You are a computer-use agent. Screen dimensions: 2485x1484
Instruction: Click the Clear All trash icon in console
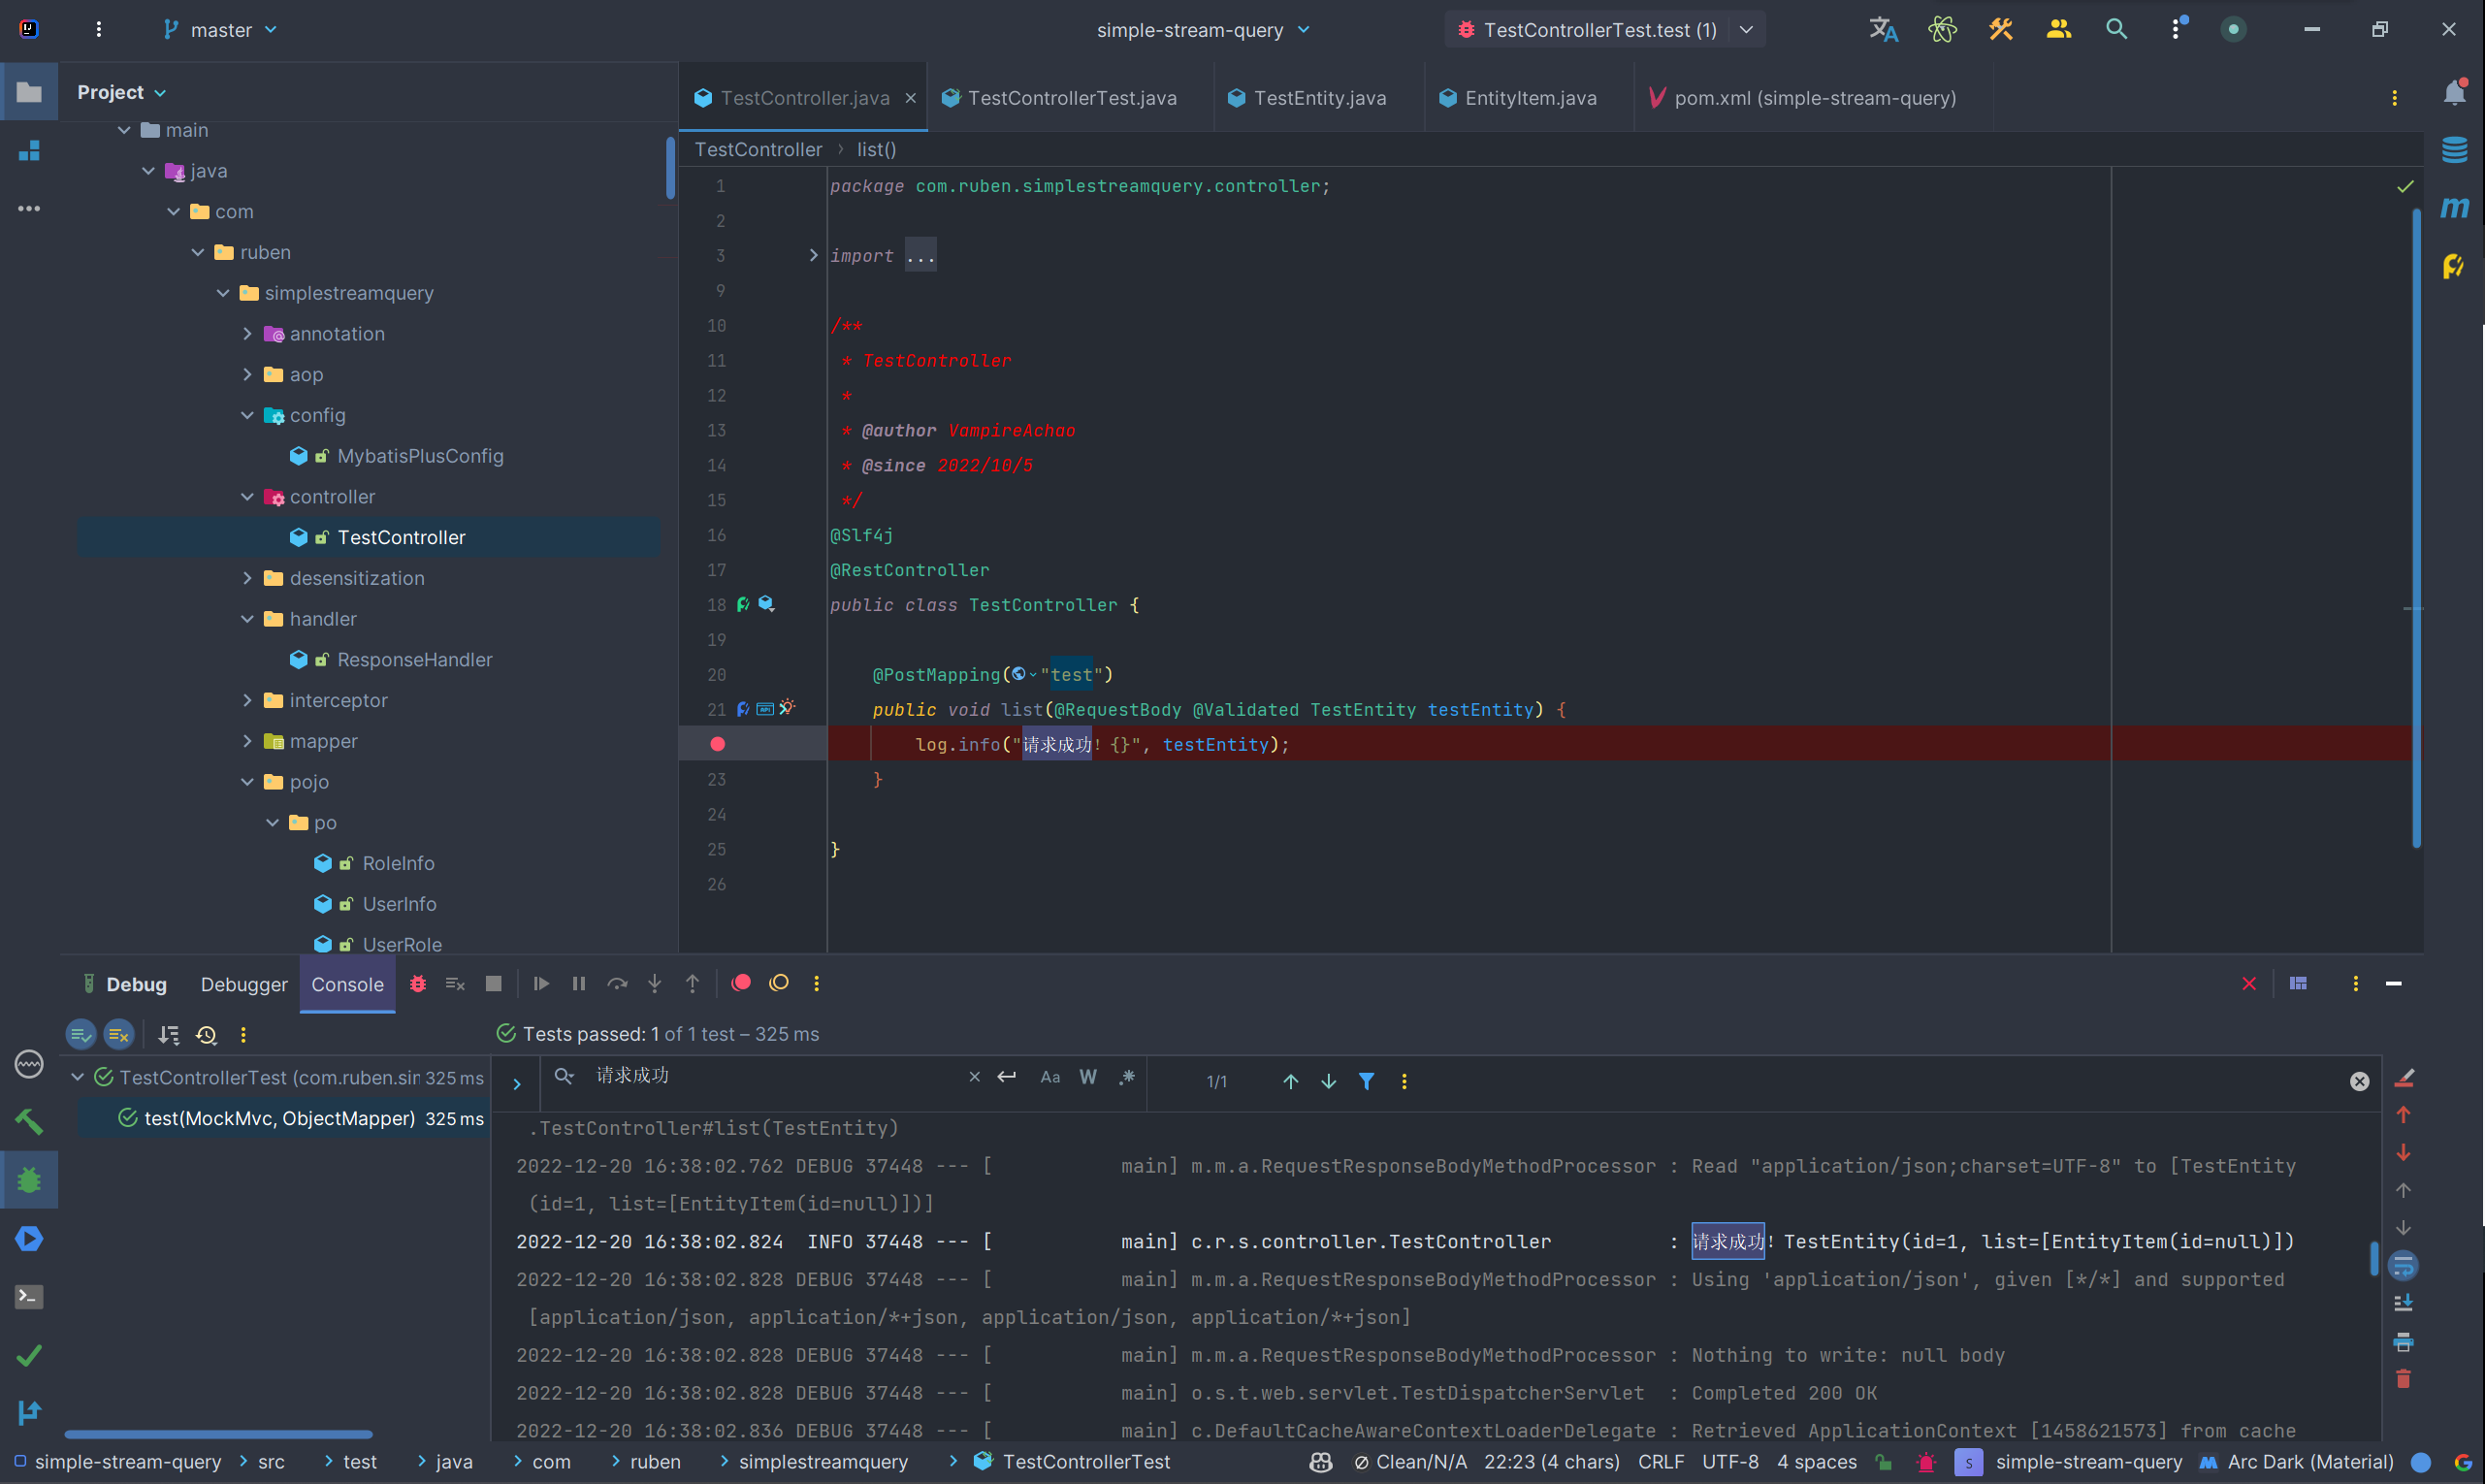pos(2404,1380)
